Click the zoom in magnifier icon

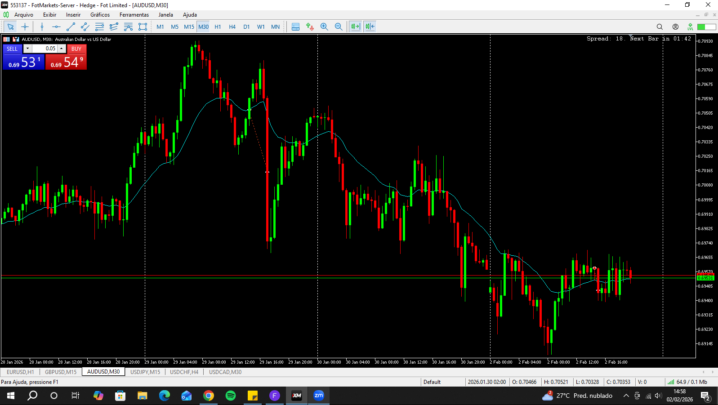(323, 27)
